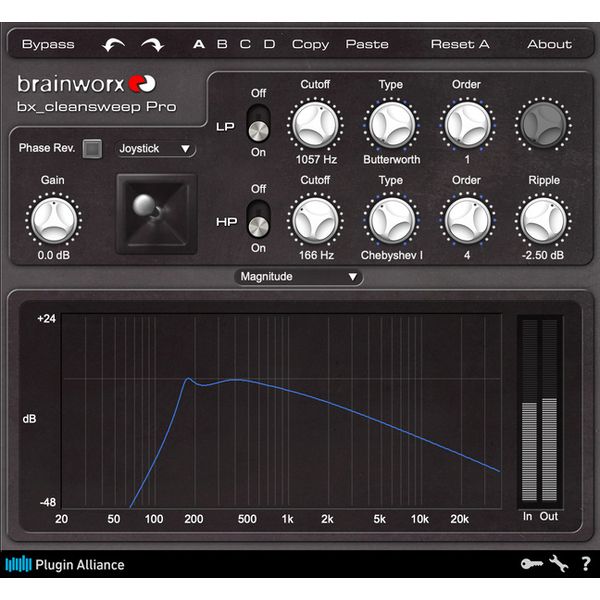Click the HP Ripple knob
This screenshot has width=600, height=600.
543,220
